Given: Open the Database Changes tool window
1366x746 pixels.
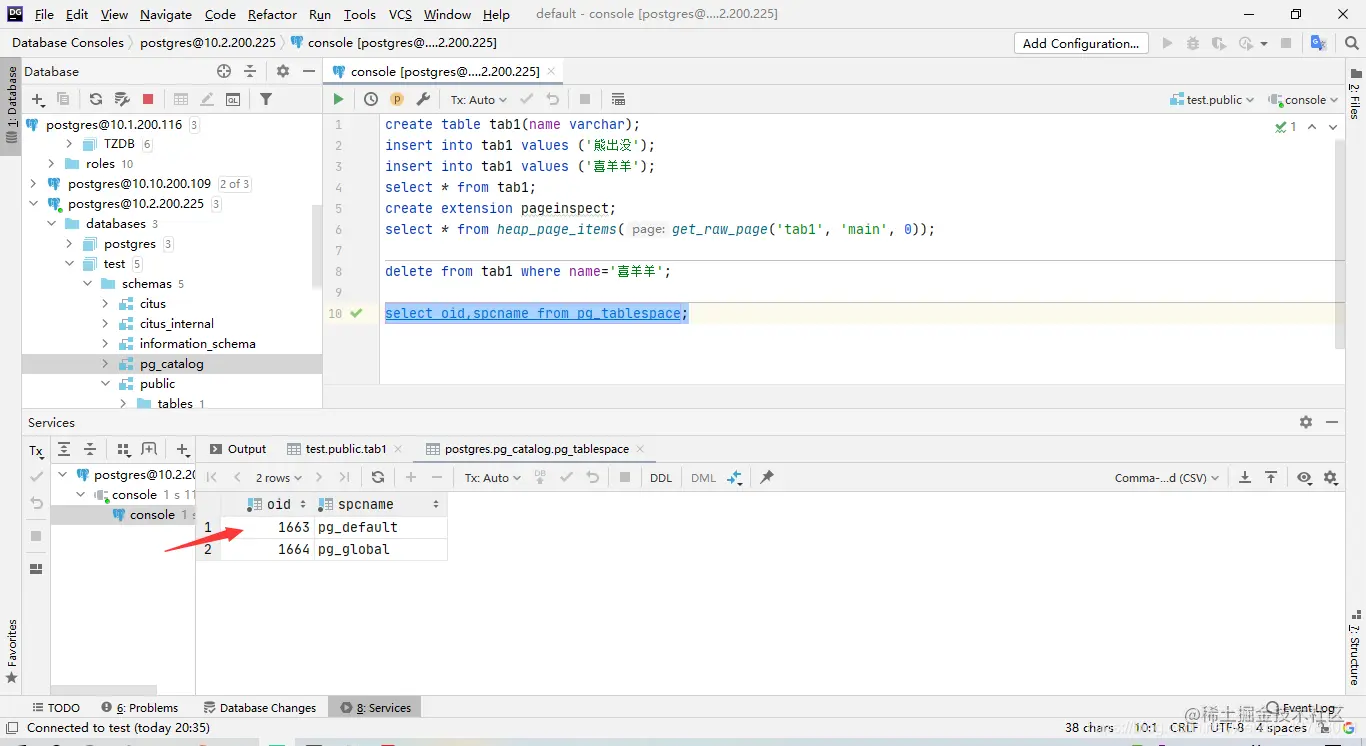Looking at the screenshot, I should (x=259, y=707).
